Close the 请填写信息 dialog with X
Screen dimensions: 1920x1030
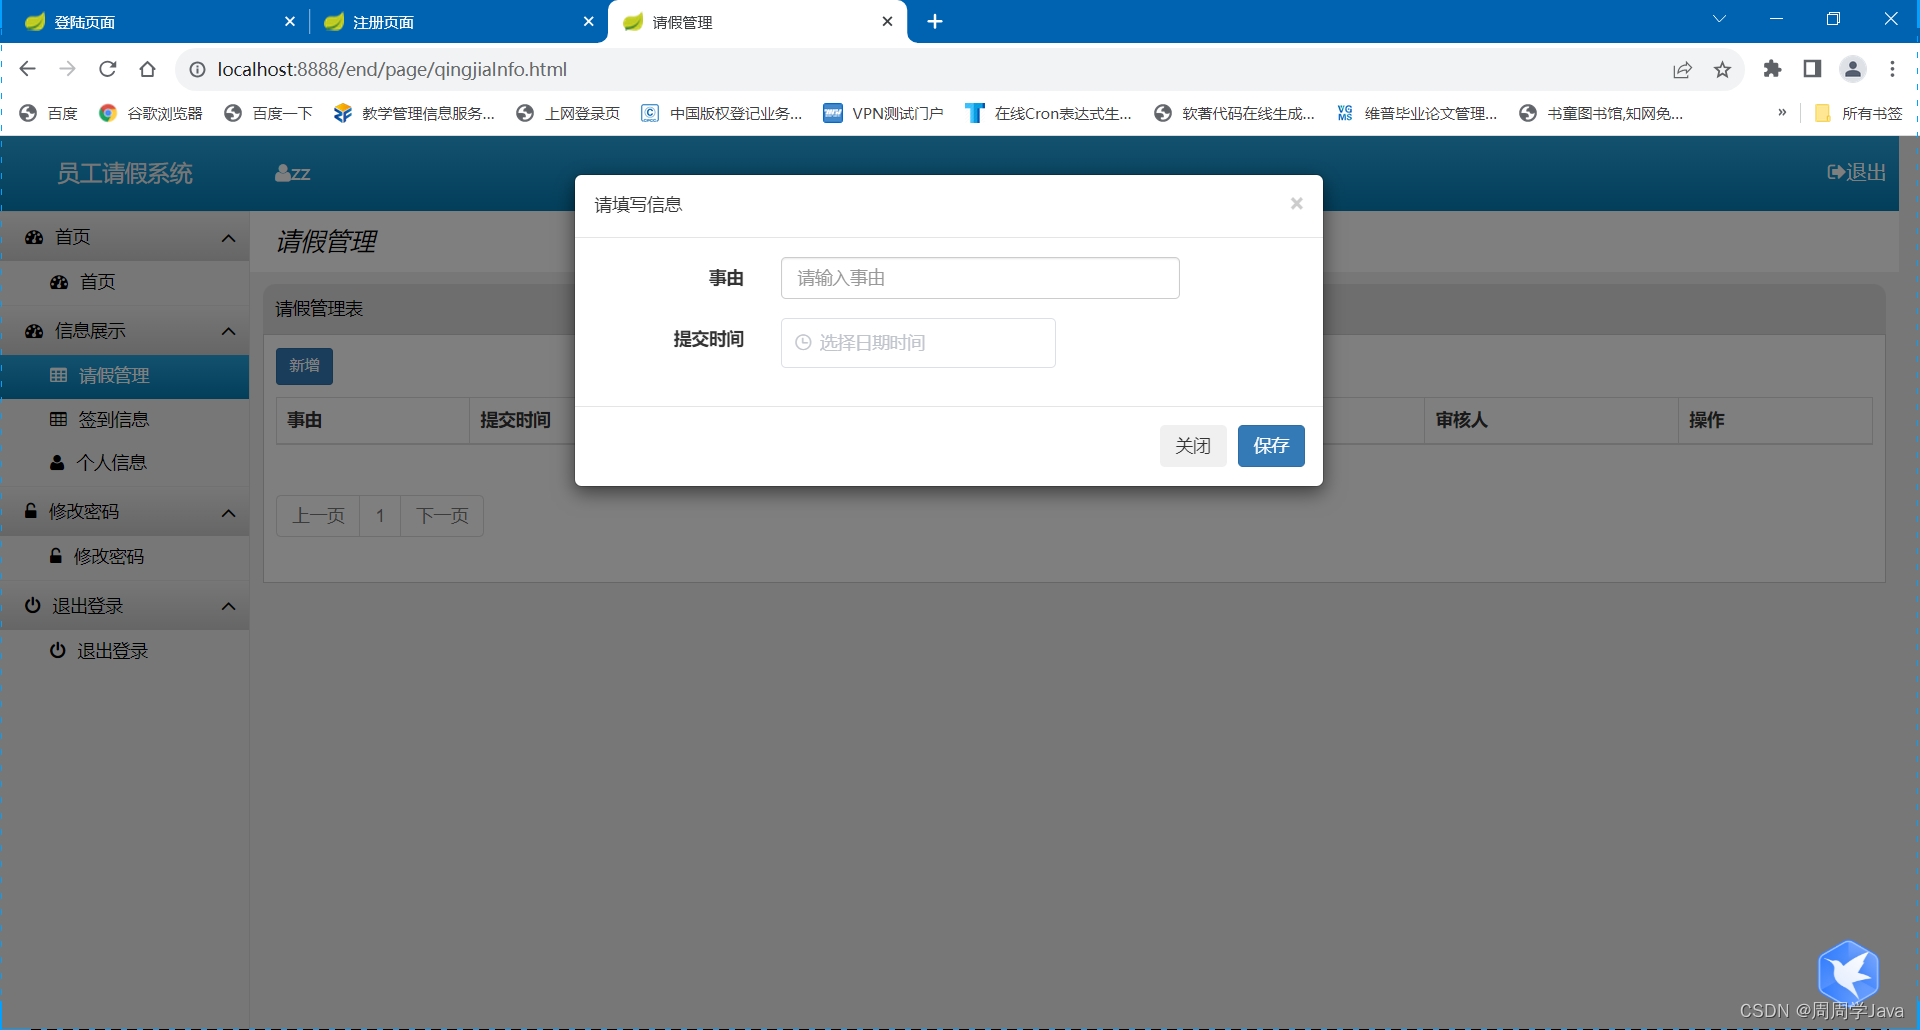pyautogui.click(x=1295, y=204)
